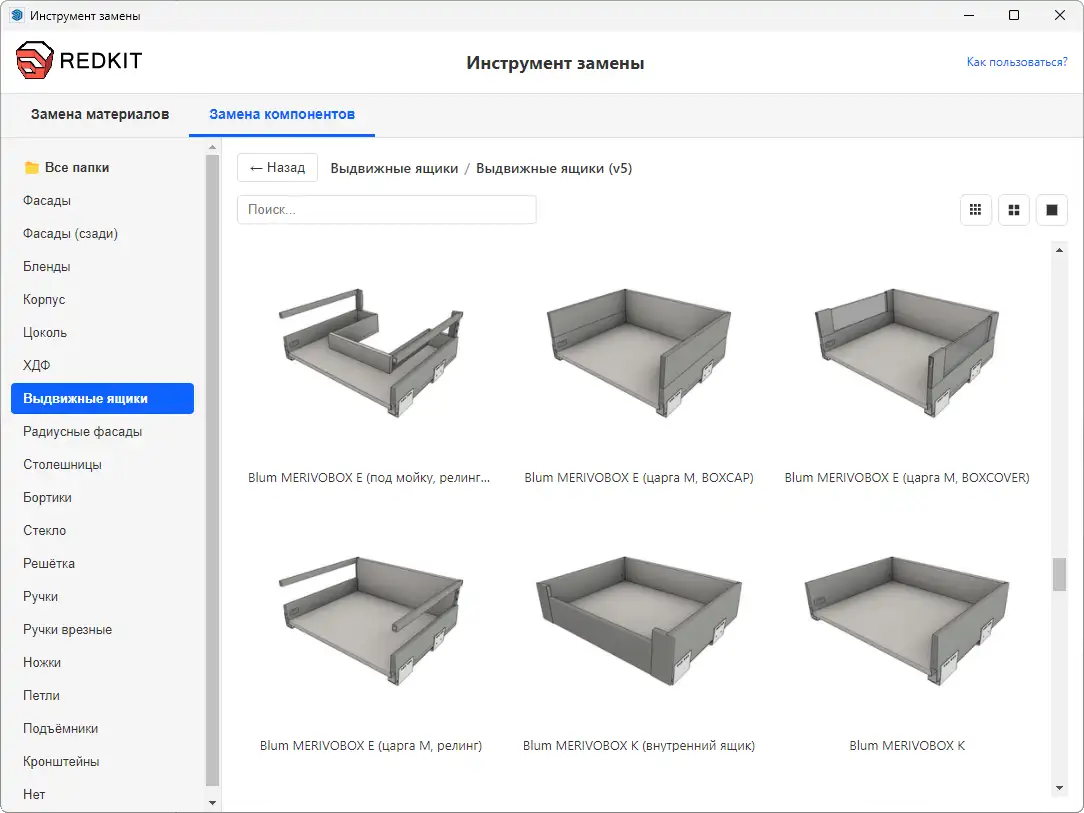1084x813 pixels.
Task: Open the Радиусные фасады folder
Action: 102,431
